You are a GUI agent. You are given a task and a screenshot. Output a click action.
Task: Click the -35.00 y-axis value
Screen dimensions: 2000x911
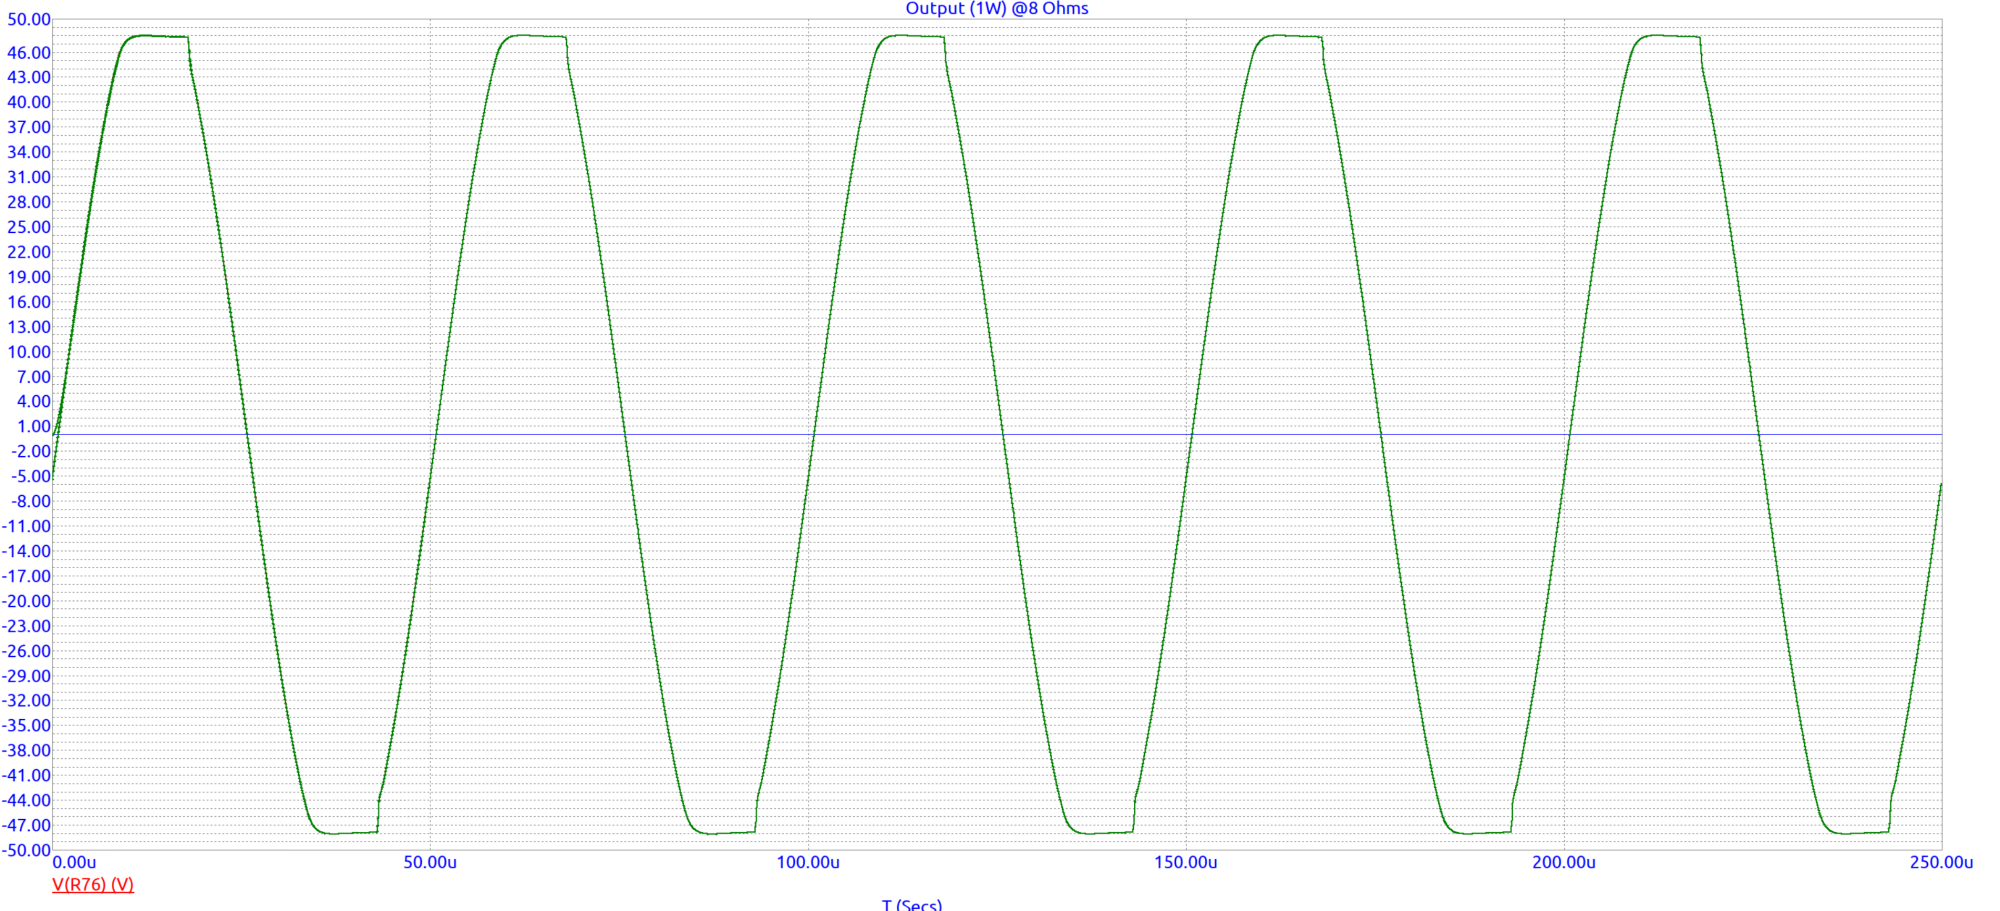point(26,725)
